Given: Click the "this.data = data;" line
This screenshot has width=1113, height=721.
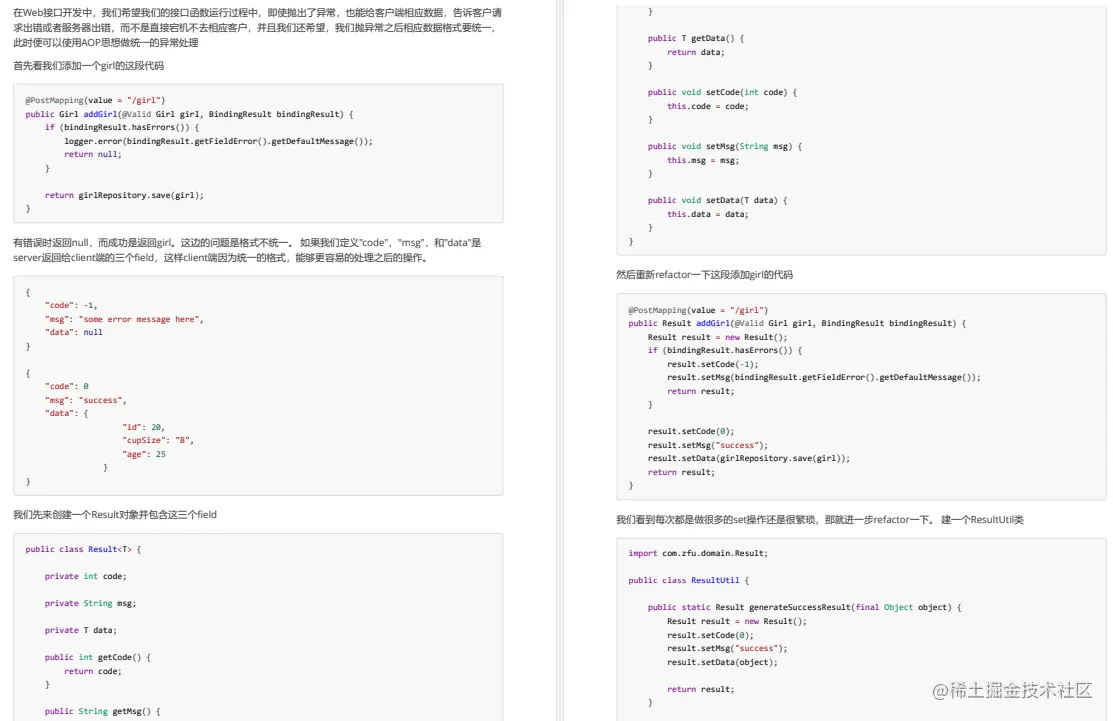Looking at the screenshot, I should click(x=708, y=214).
